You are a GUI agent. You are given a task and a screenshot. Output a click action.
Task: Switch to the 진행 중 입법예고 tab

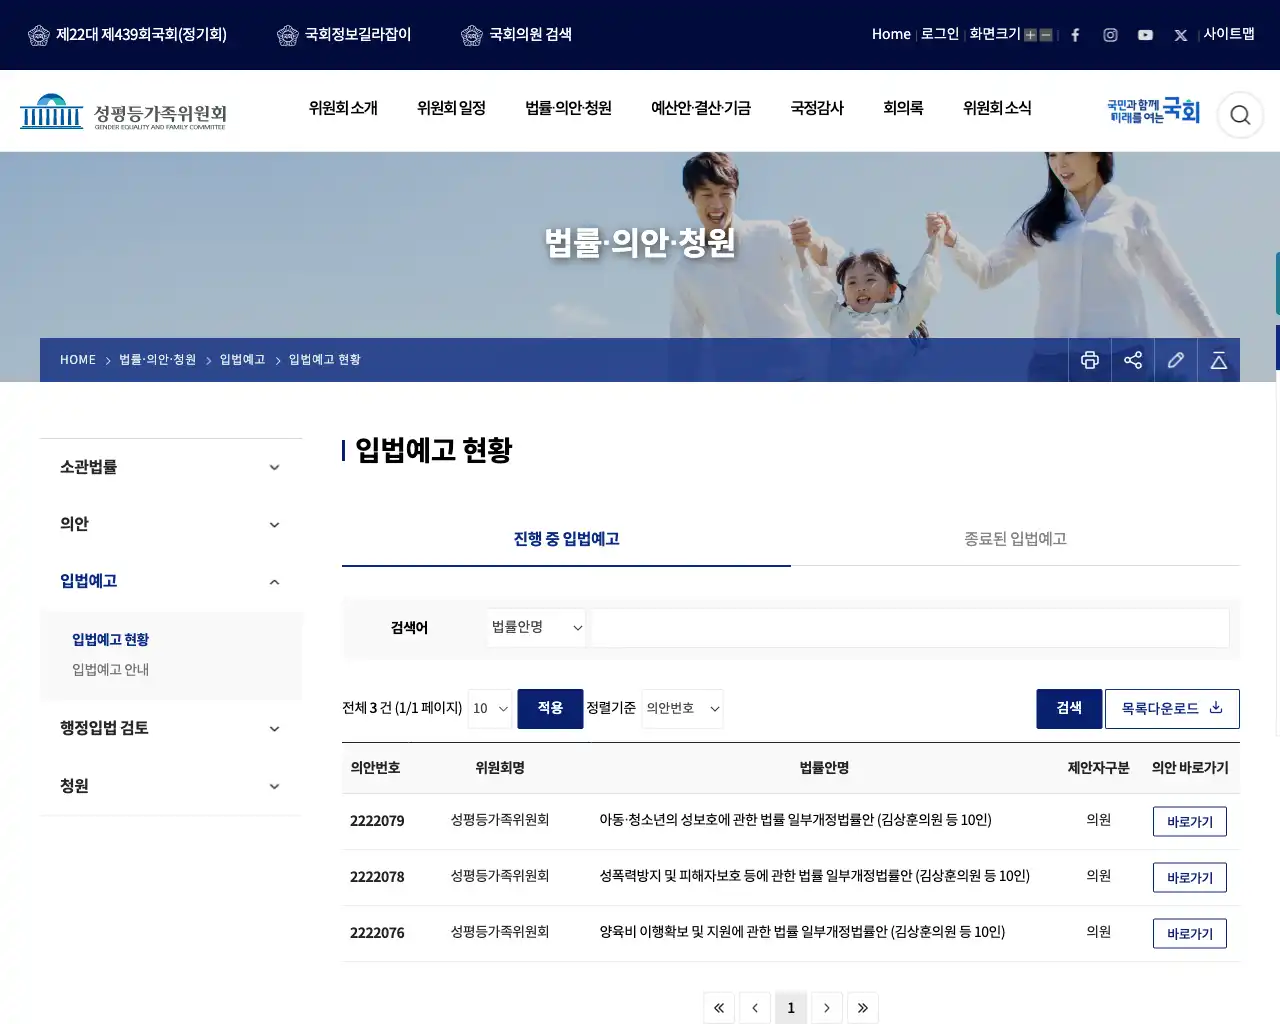pyautogui.click(x=566, y=539)
